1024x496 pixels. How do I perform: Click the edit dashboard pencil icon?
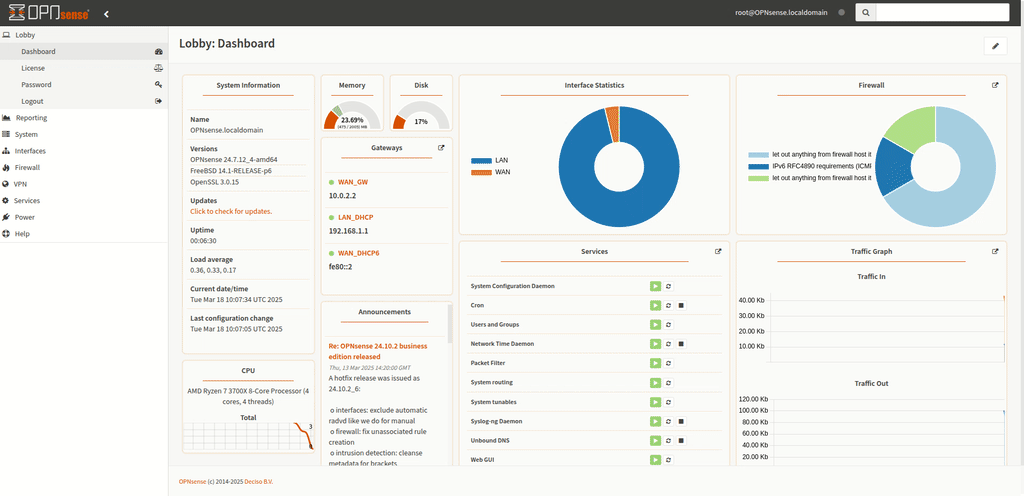click(x=994, y=46)
